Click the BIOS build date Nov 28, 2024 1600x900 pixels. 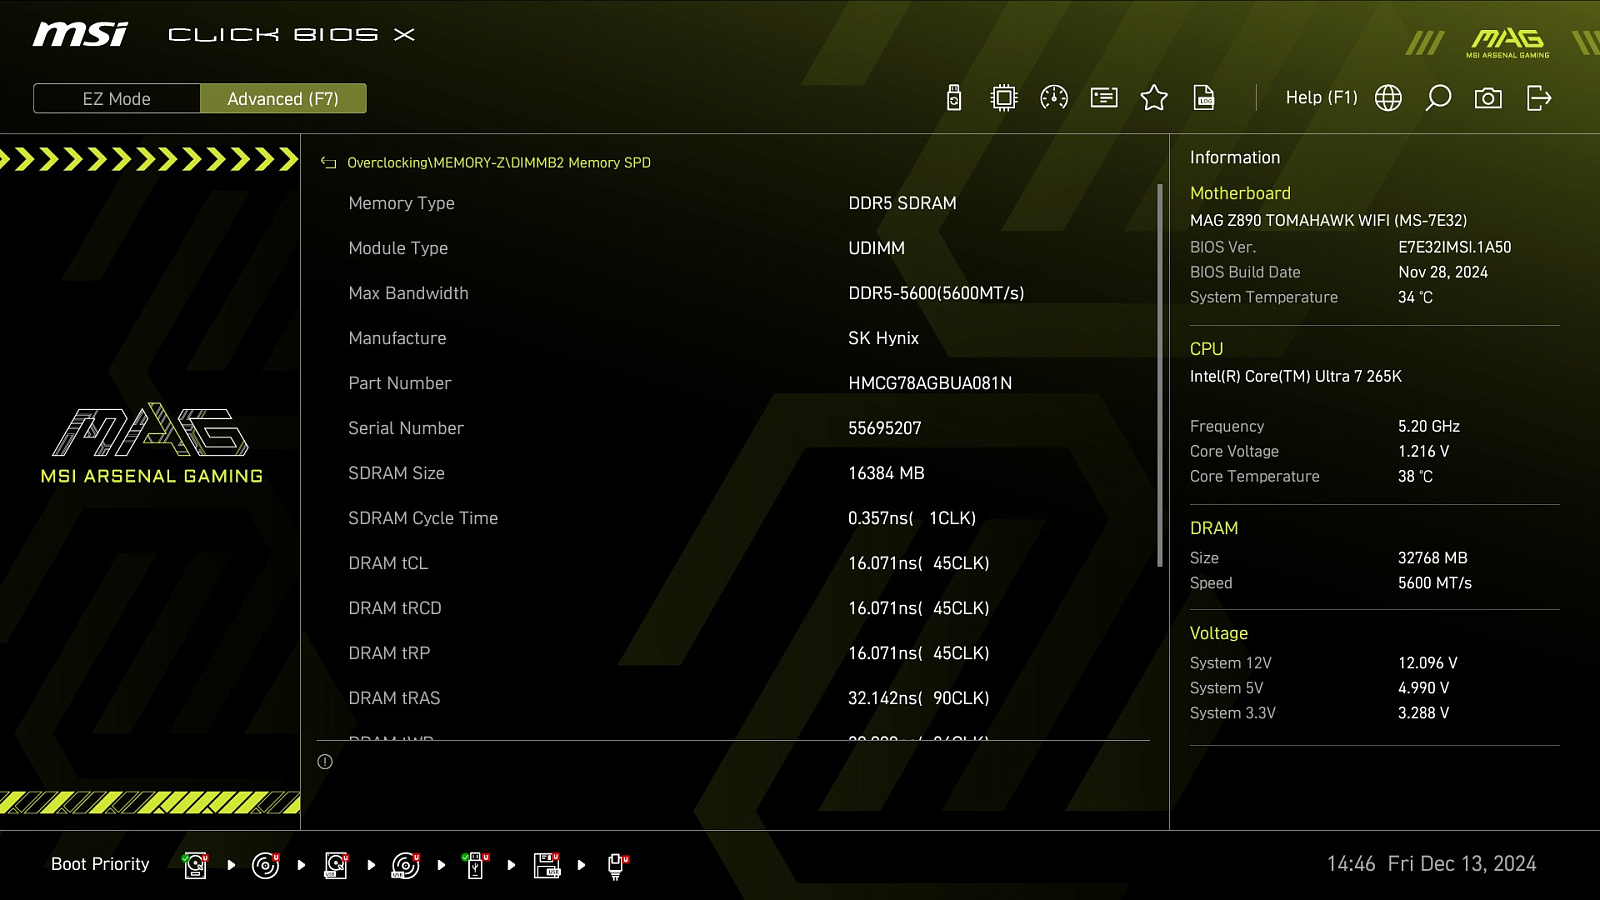coord(1443,272)
